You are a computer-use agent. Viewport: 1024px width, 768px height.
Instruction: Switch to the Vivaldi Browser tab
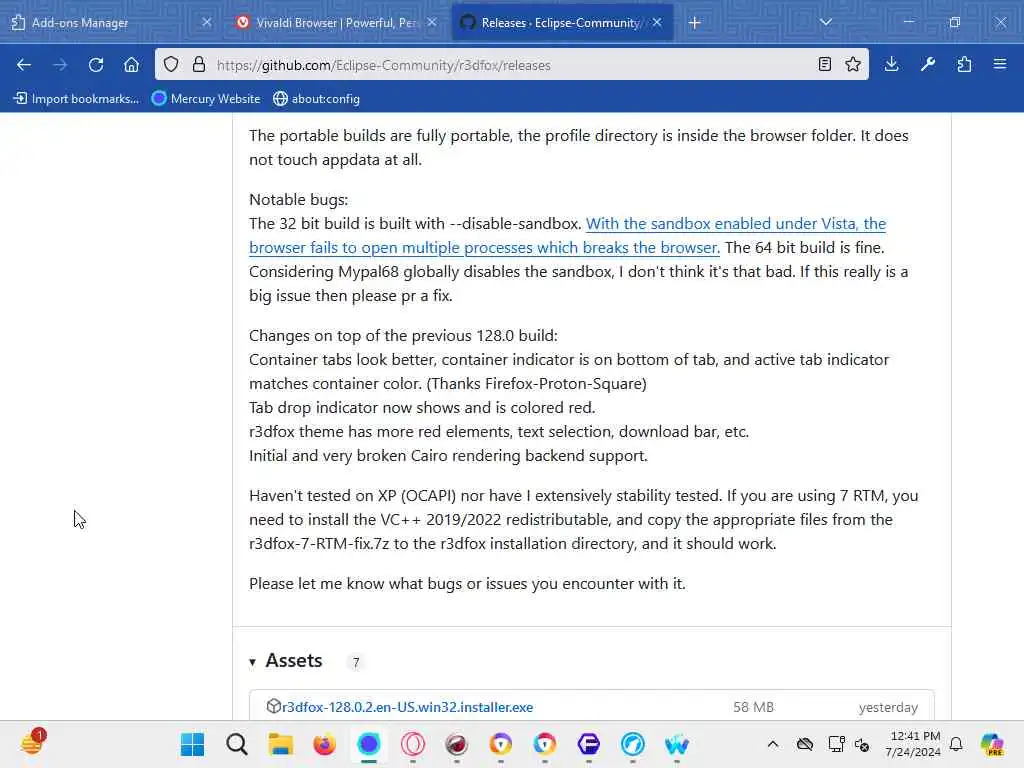point(336,23)
